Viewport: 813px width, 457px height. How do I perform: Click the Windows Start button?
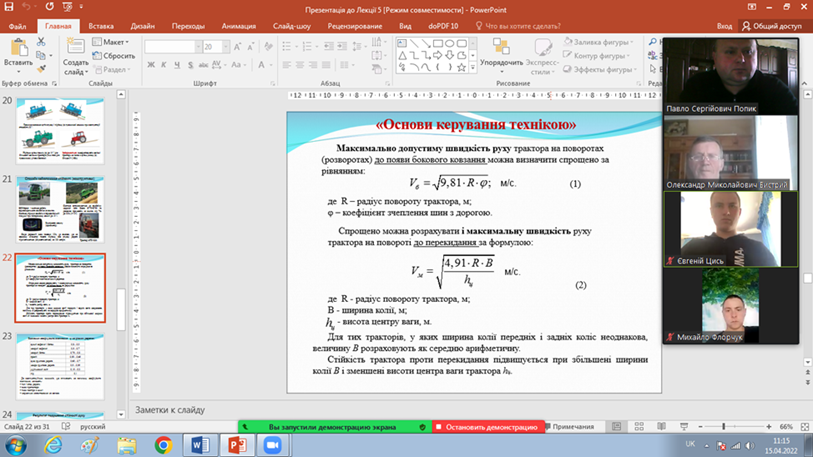tap(16, 445)
